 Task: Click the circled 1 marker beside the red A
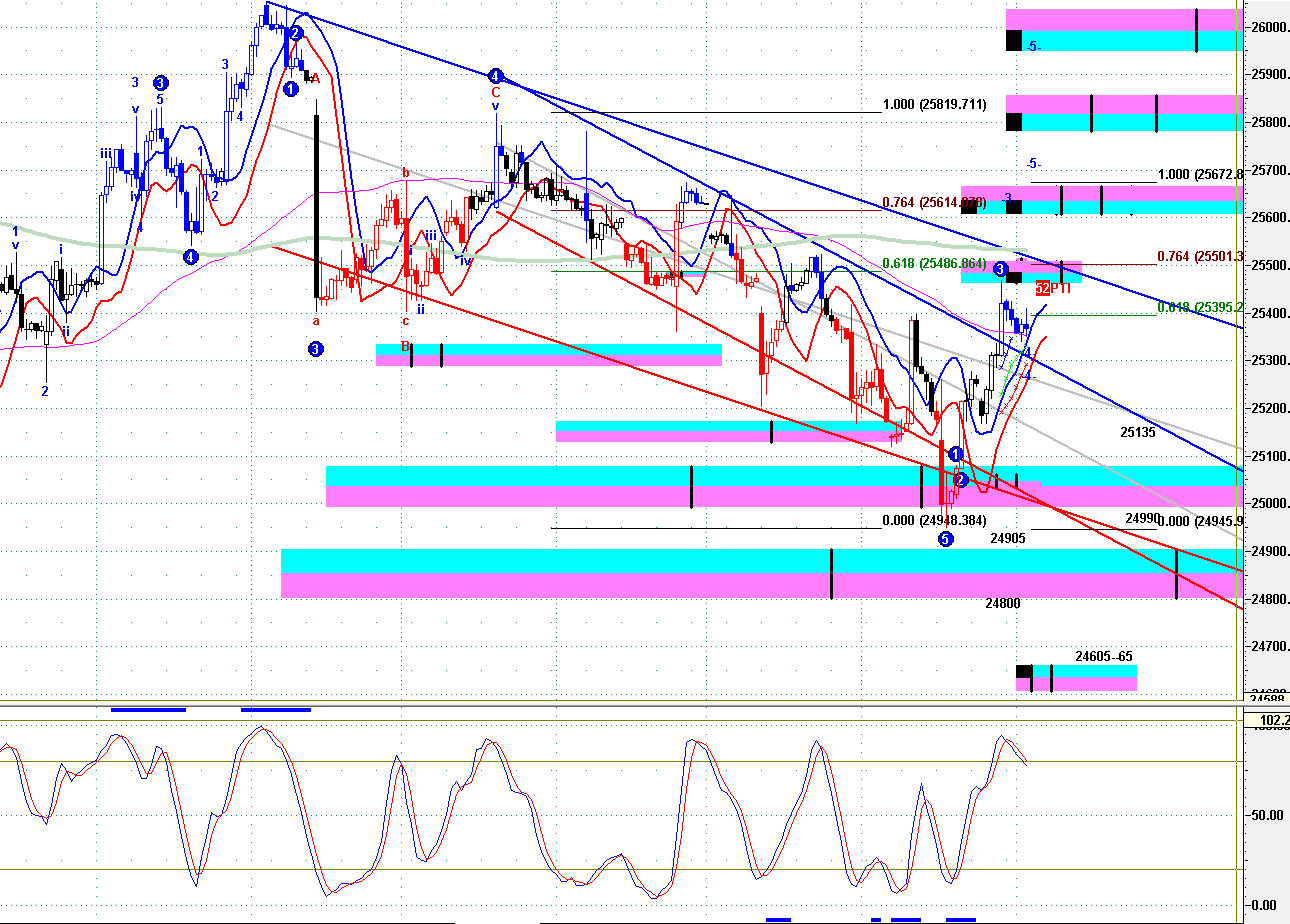pos(290,89)
